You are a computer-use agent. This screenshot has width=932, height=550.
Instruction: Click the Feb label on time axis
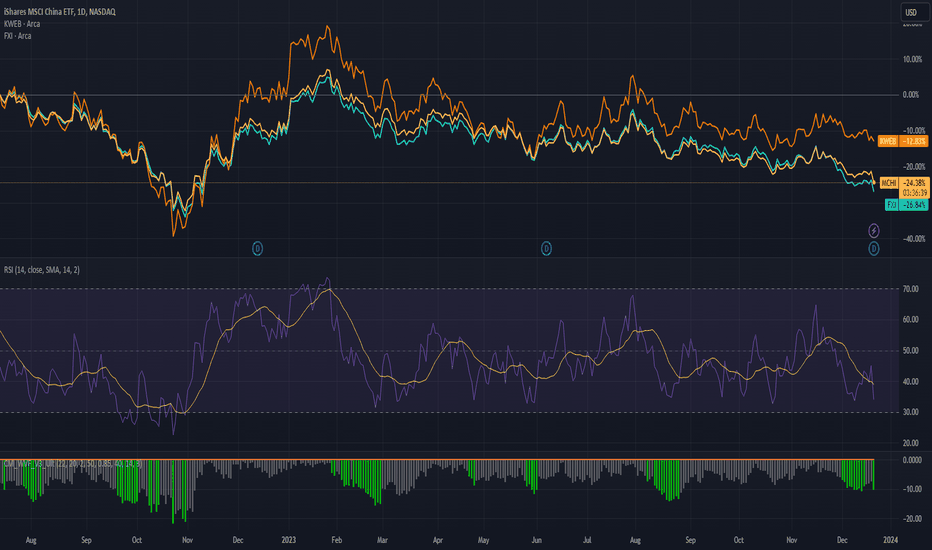[x=336, y=540]
